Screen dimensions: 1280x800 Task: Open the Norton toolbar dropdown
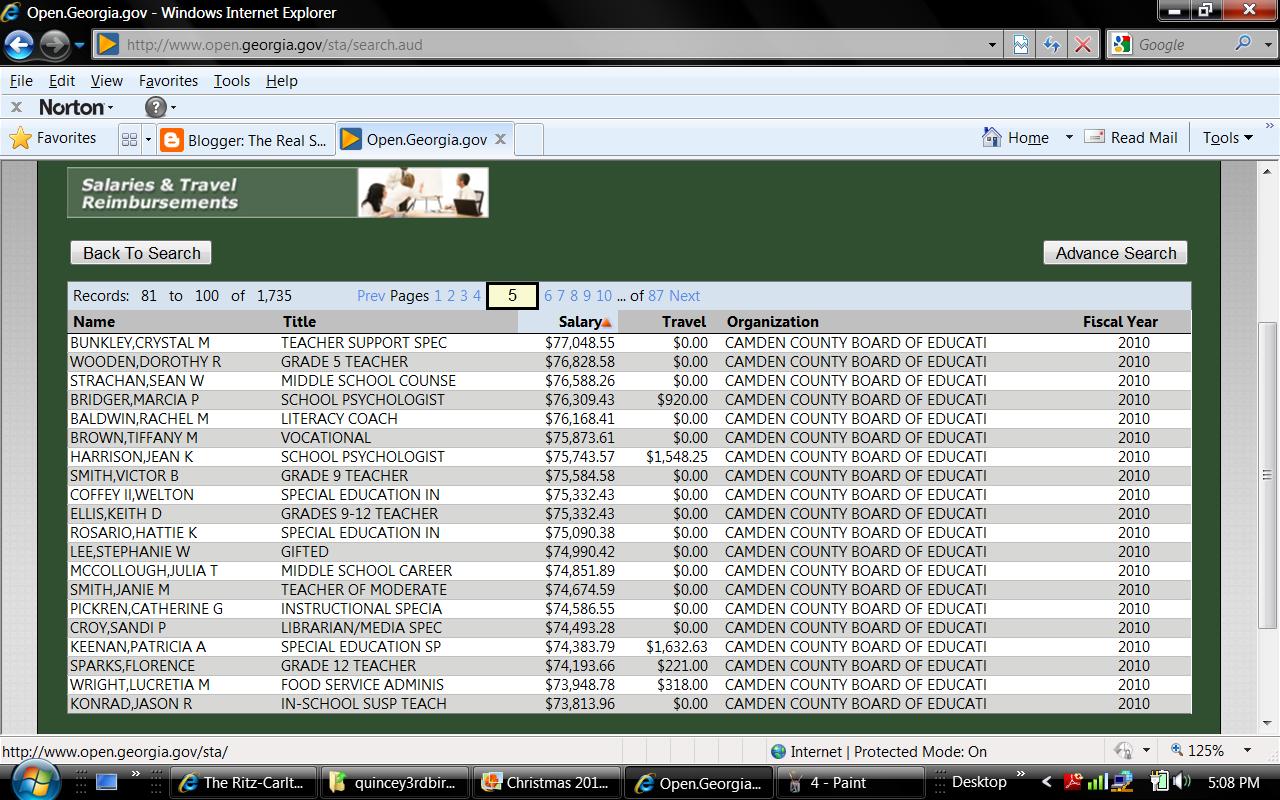click(x=110, y=108)
